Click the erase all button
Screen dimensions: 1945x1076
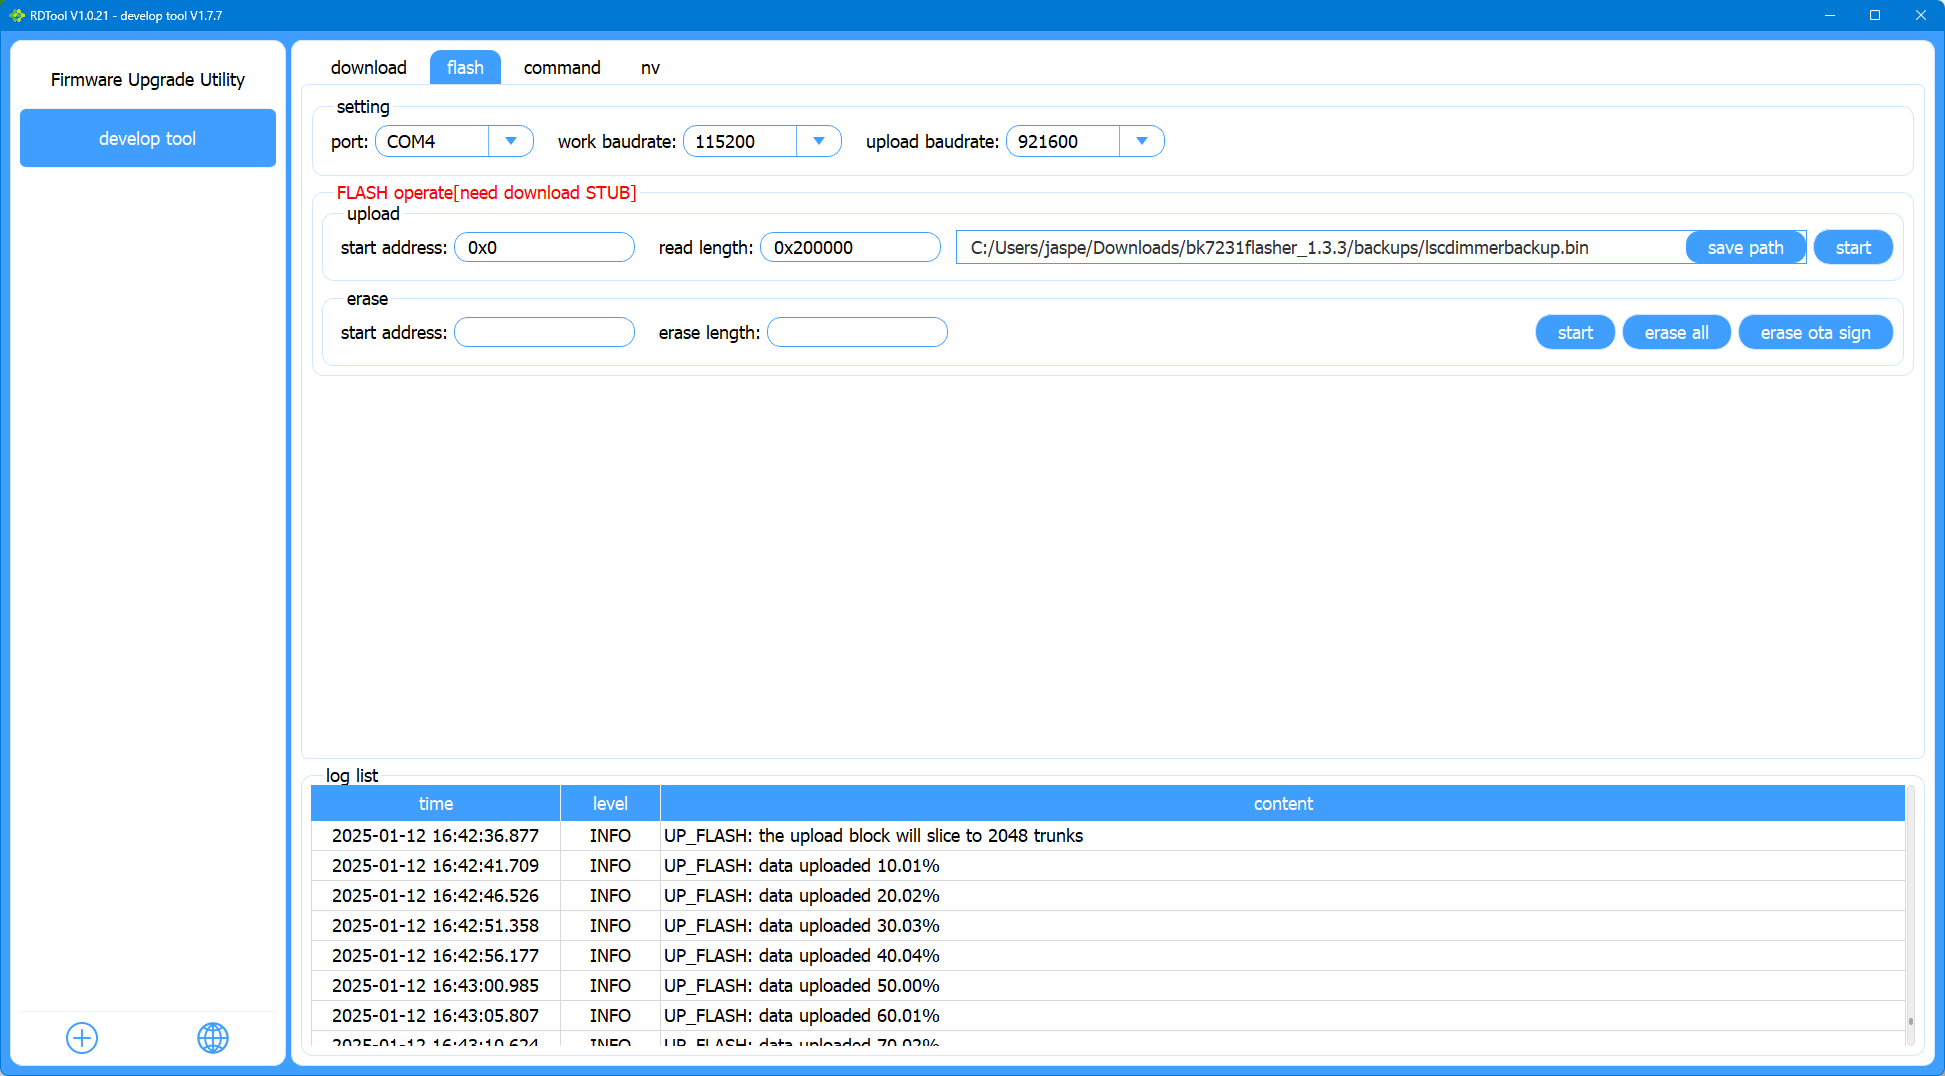coord(1676,332)
